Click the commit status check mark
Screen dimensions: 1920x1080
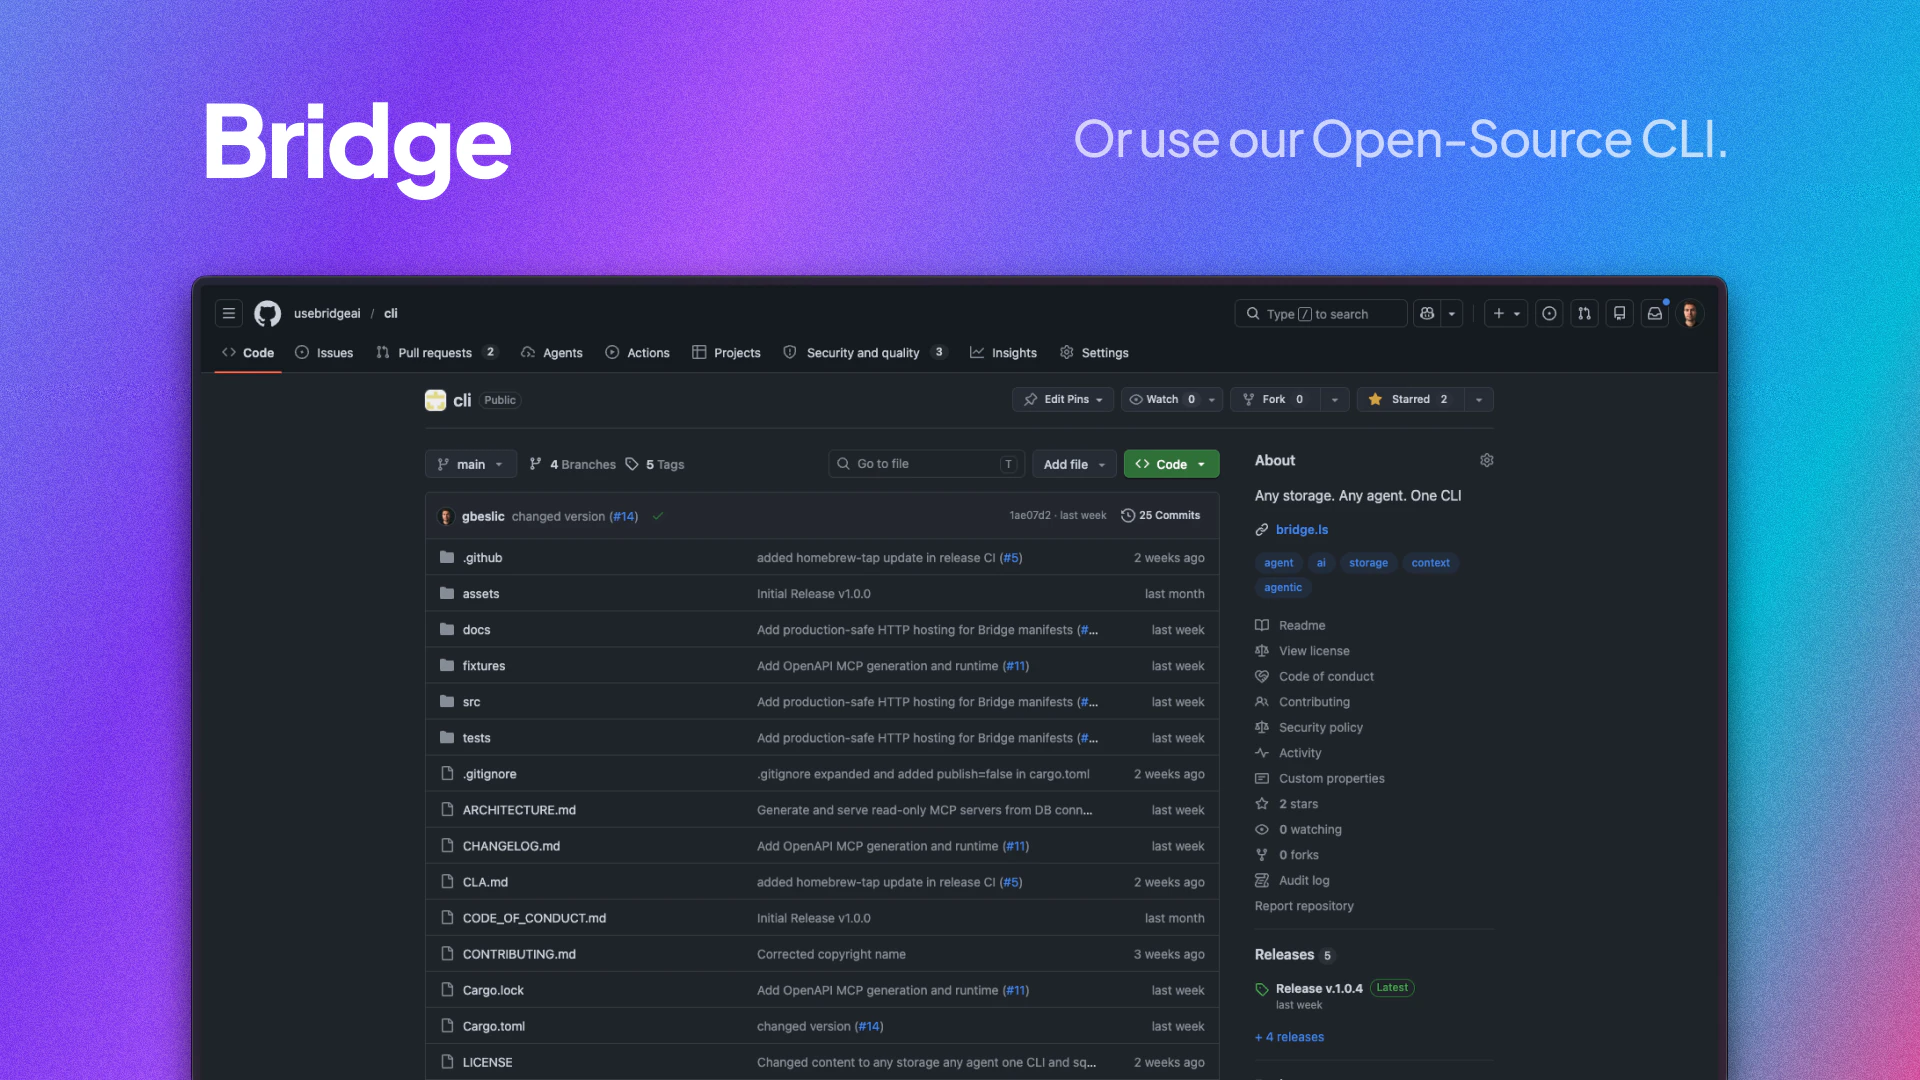(x=658, y=516)
